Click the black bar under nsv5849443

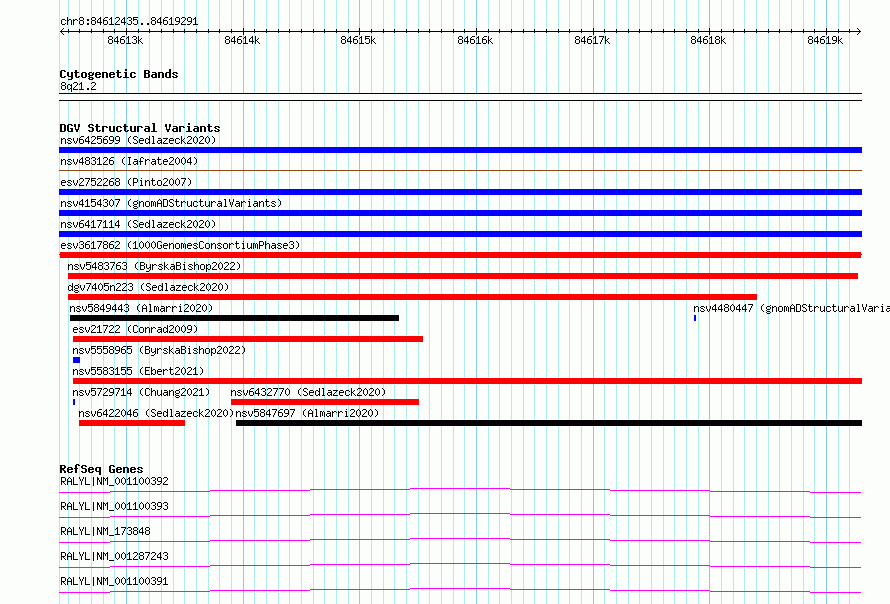point(234,318)
